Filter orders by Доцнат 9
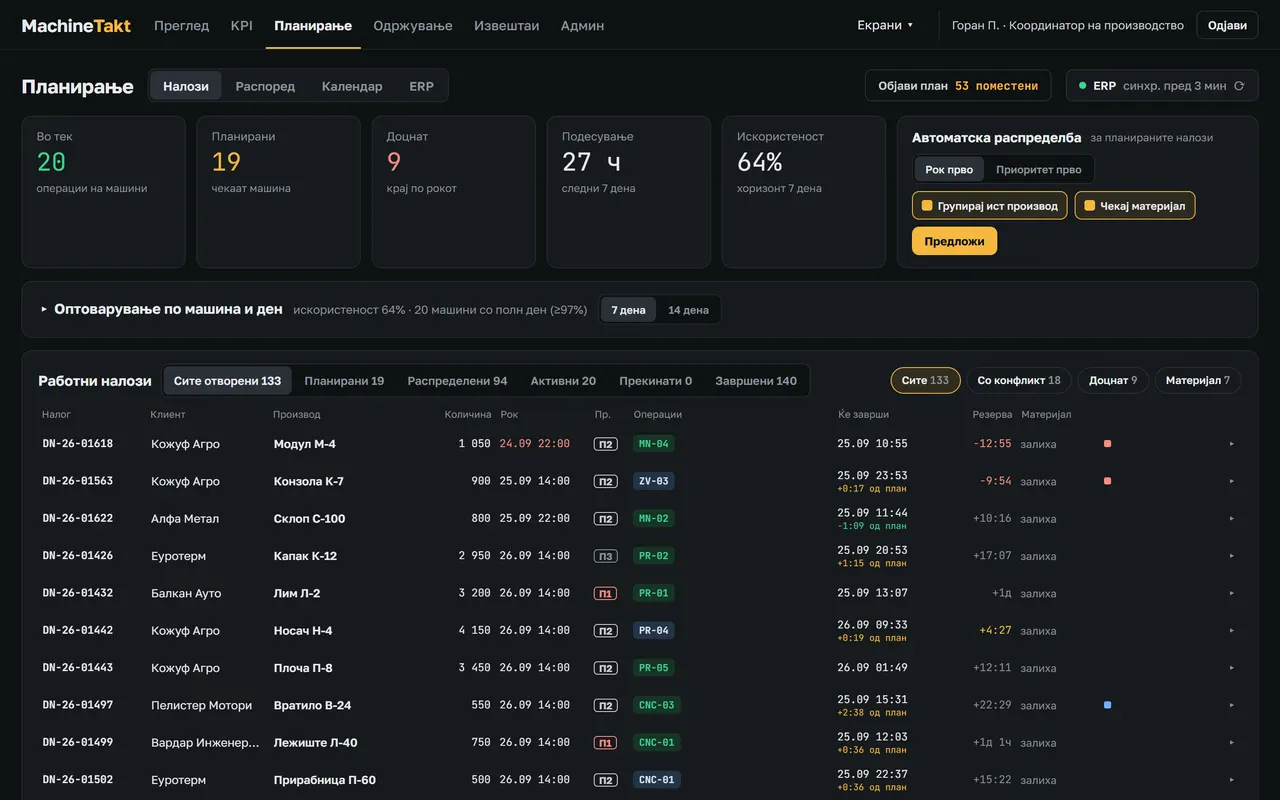 pyautogui.click(x=1113, y=381)
